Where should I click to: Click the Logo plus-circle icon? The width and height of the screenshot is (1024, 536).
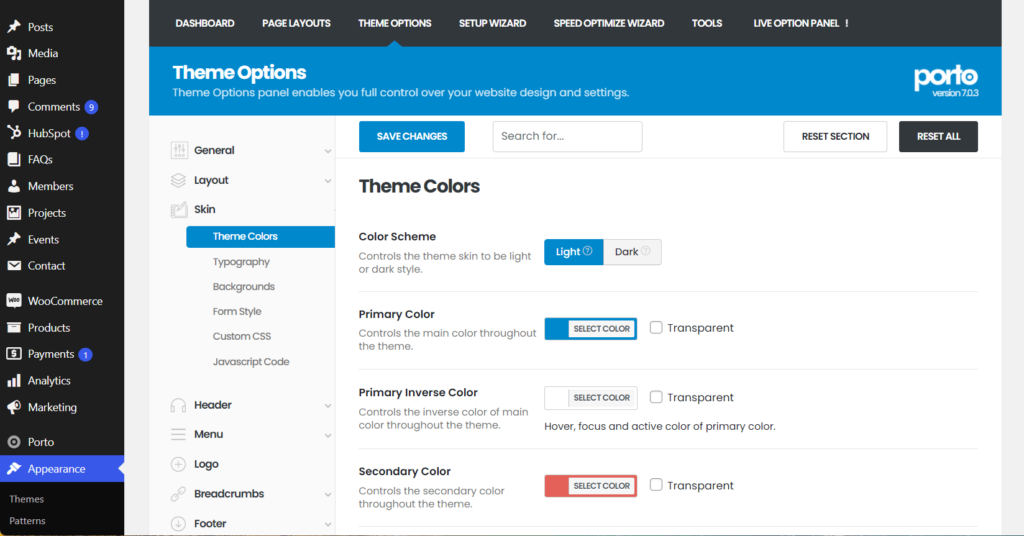(178, 464)
